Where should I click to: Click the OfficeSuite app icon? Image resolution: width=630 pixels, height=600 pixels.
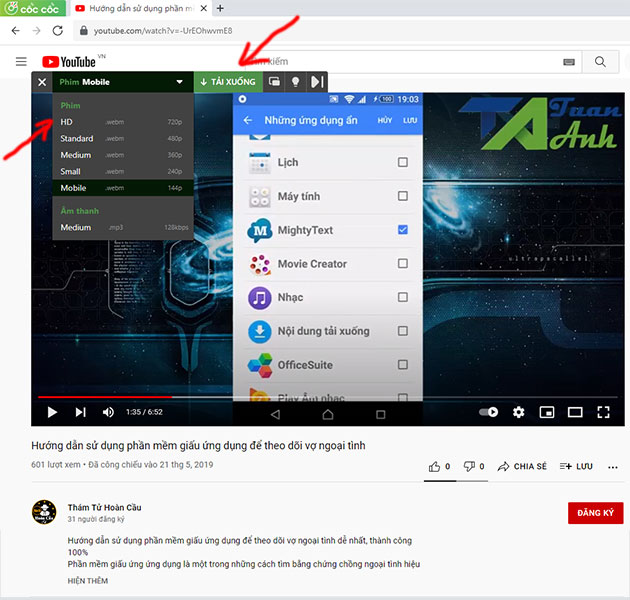coord(260,365)
